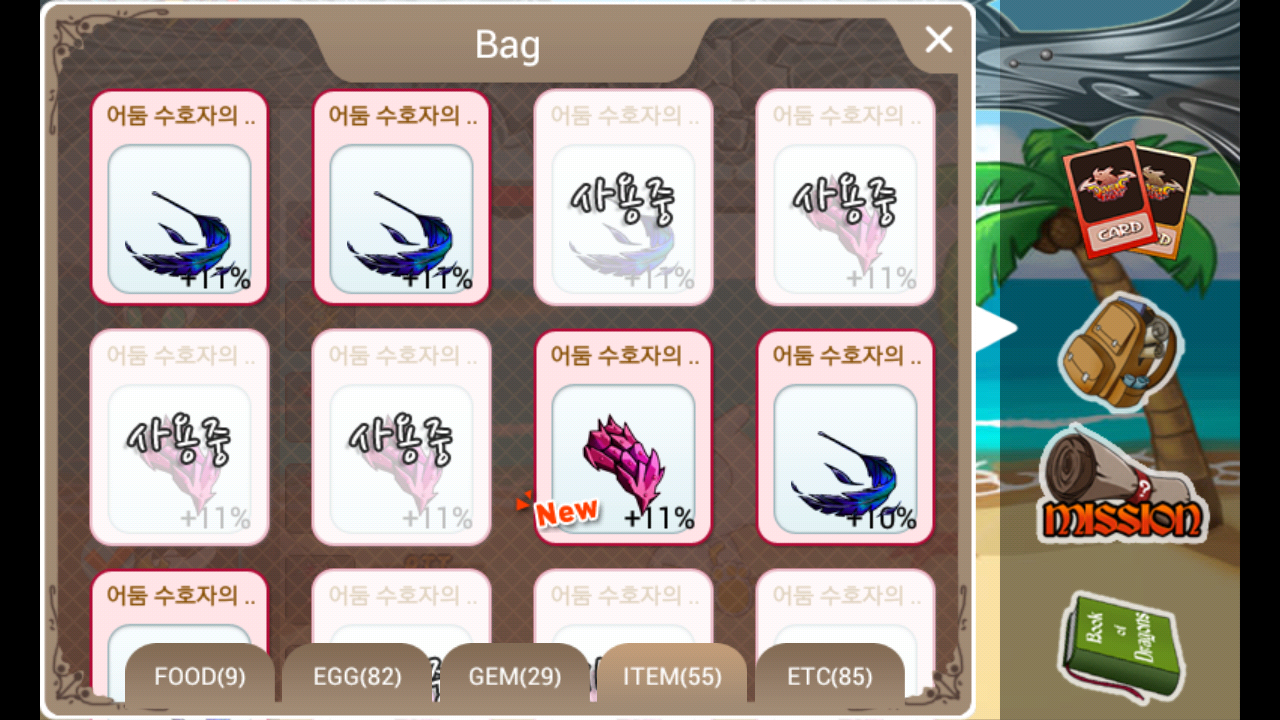Viewport: 1280px width, 720px height.
Task: Close the Bag window
Action: pos(938,40)
